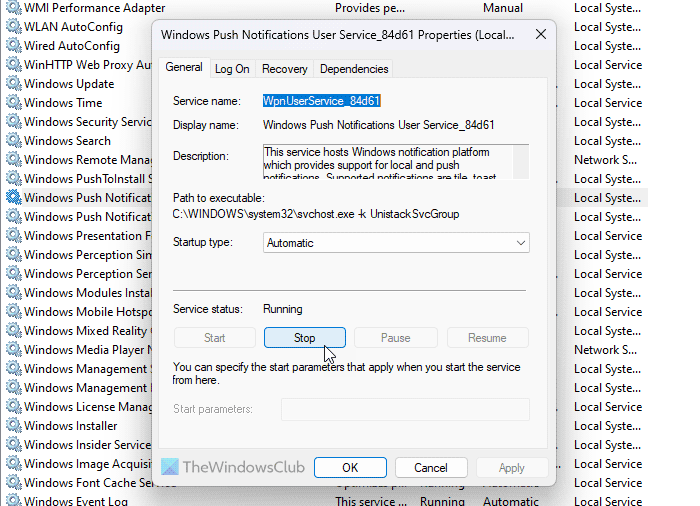
Task: Click the greyed-out Pause button
Action: coord(396,338)
